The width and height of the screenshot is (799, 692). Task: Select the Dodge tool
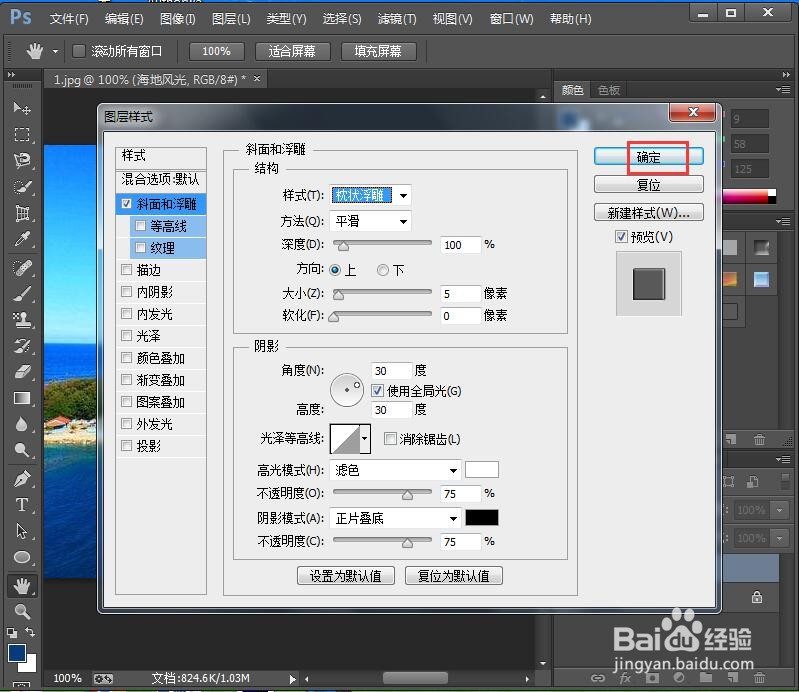point(22,450)
